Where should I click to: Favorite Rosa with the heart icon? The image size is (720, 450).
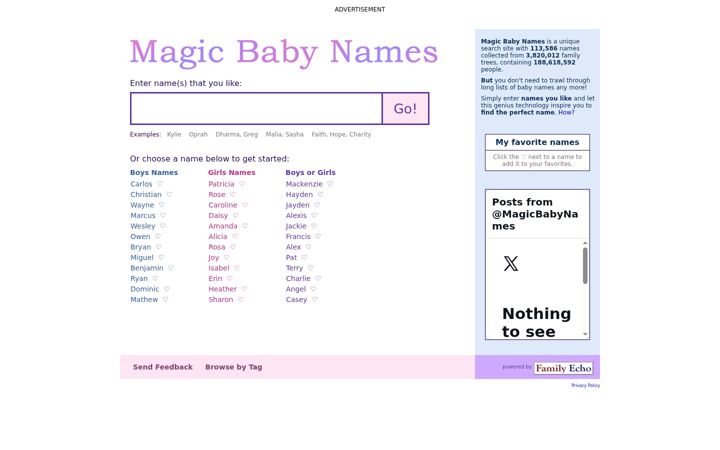tap(233, 247)
